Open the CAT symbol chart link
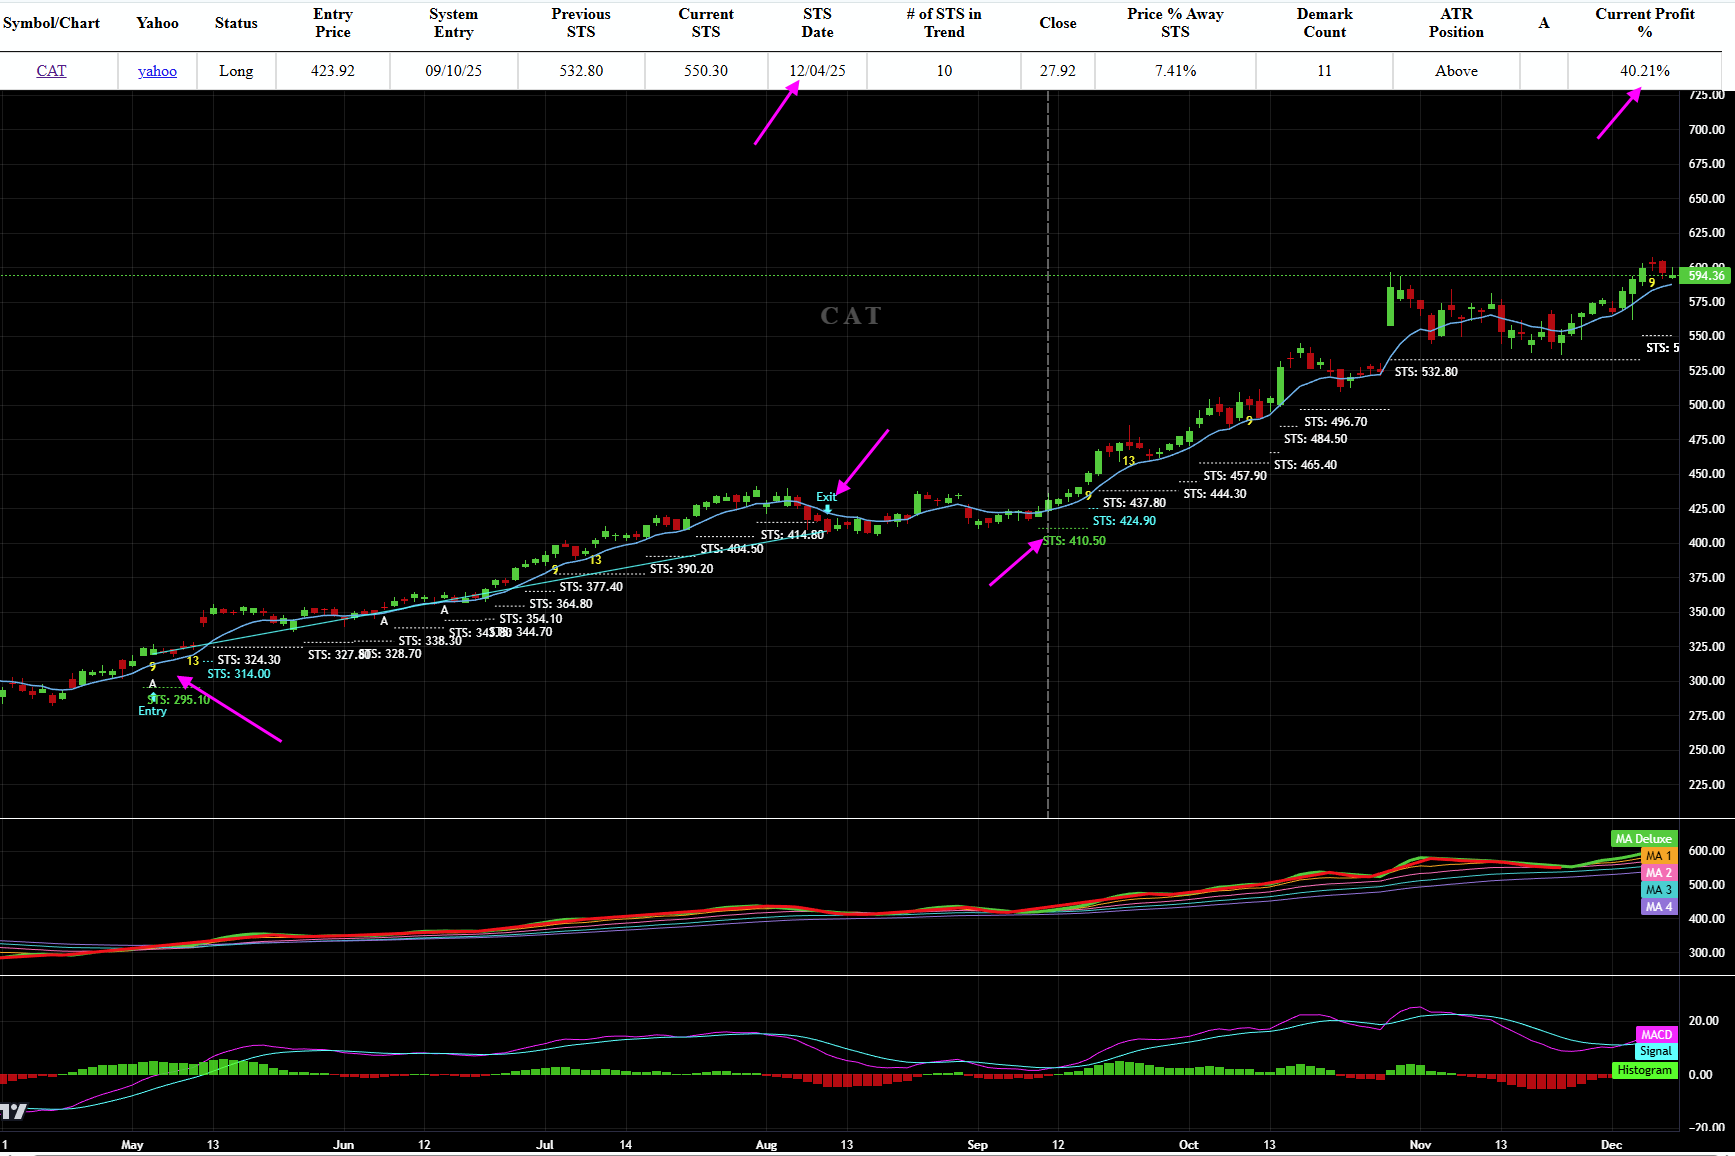Viewport: 1735px width, 1156px height. [x=51, y=71]
